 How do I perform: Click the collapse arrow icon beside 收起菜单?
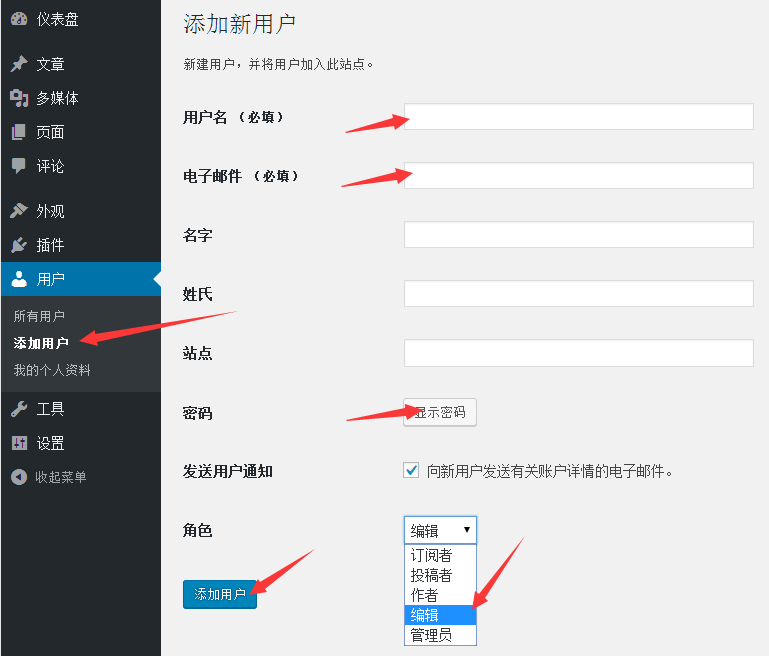[x=19, y=477]
